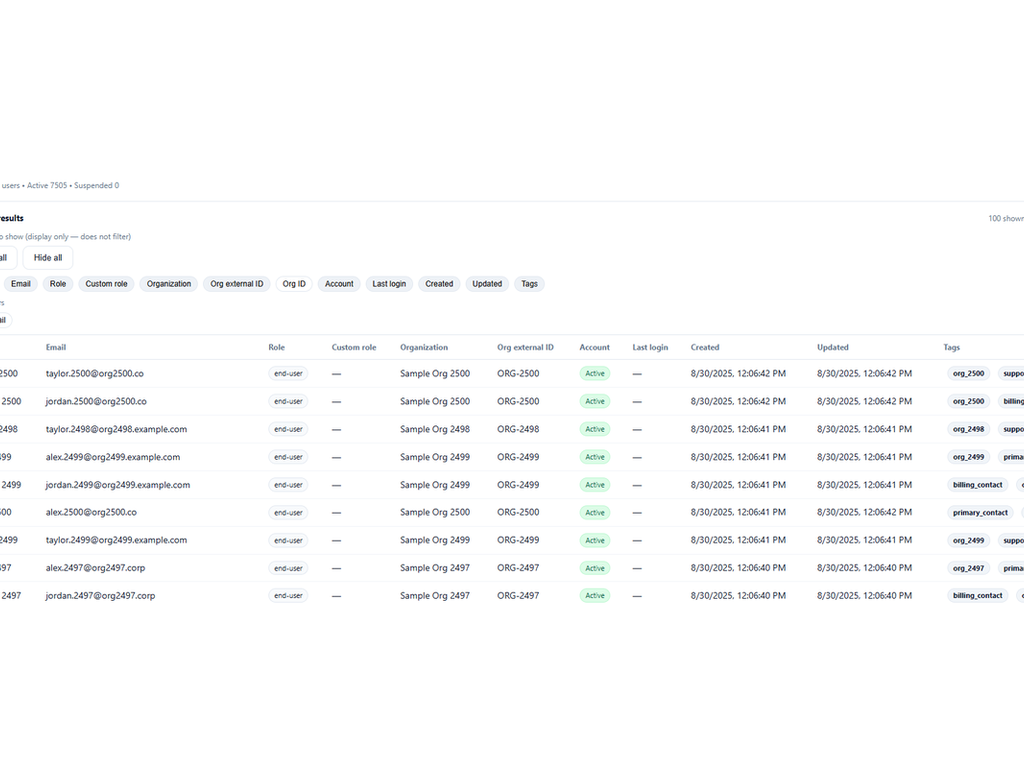
Task: Sort by the Created table header
Action: click(x=705, y=348)
